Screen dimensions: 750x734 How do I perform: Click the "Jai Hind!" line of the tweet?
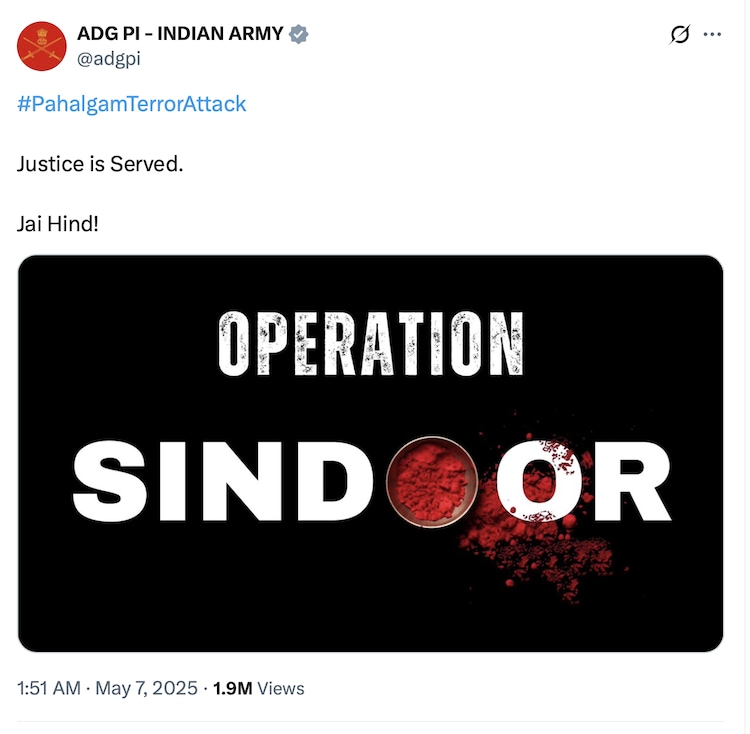(x=58, y=224)
